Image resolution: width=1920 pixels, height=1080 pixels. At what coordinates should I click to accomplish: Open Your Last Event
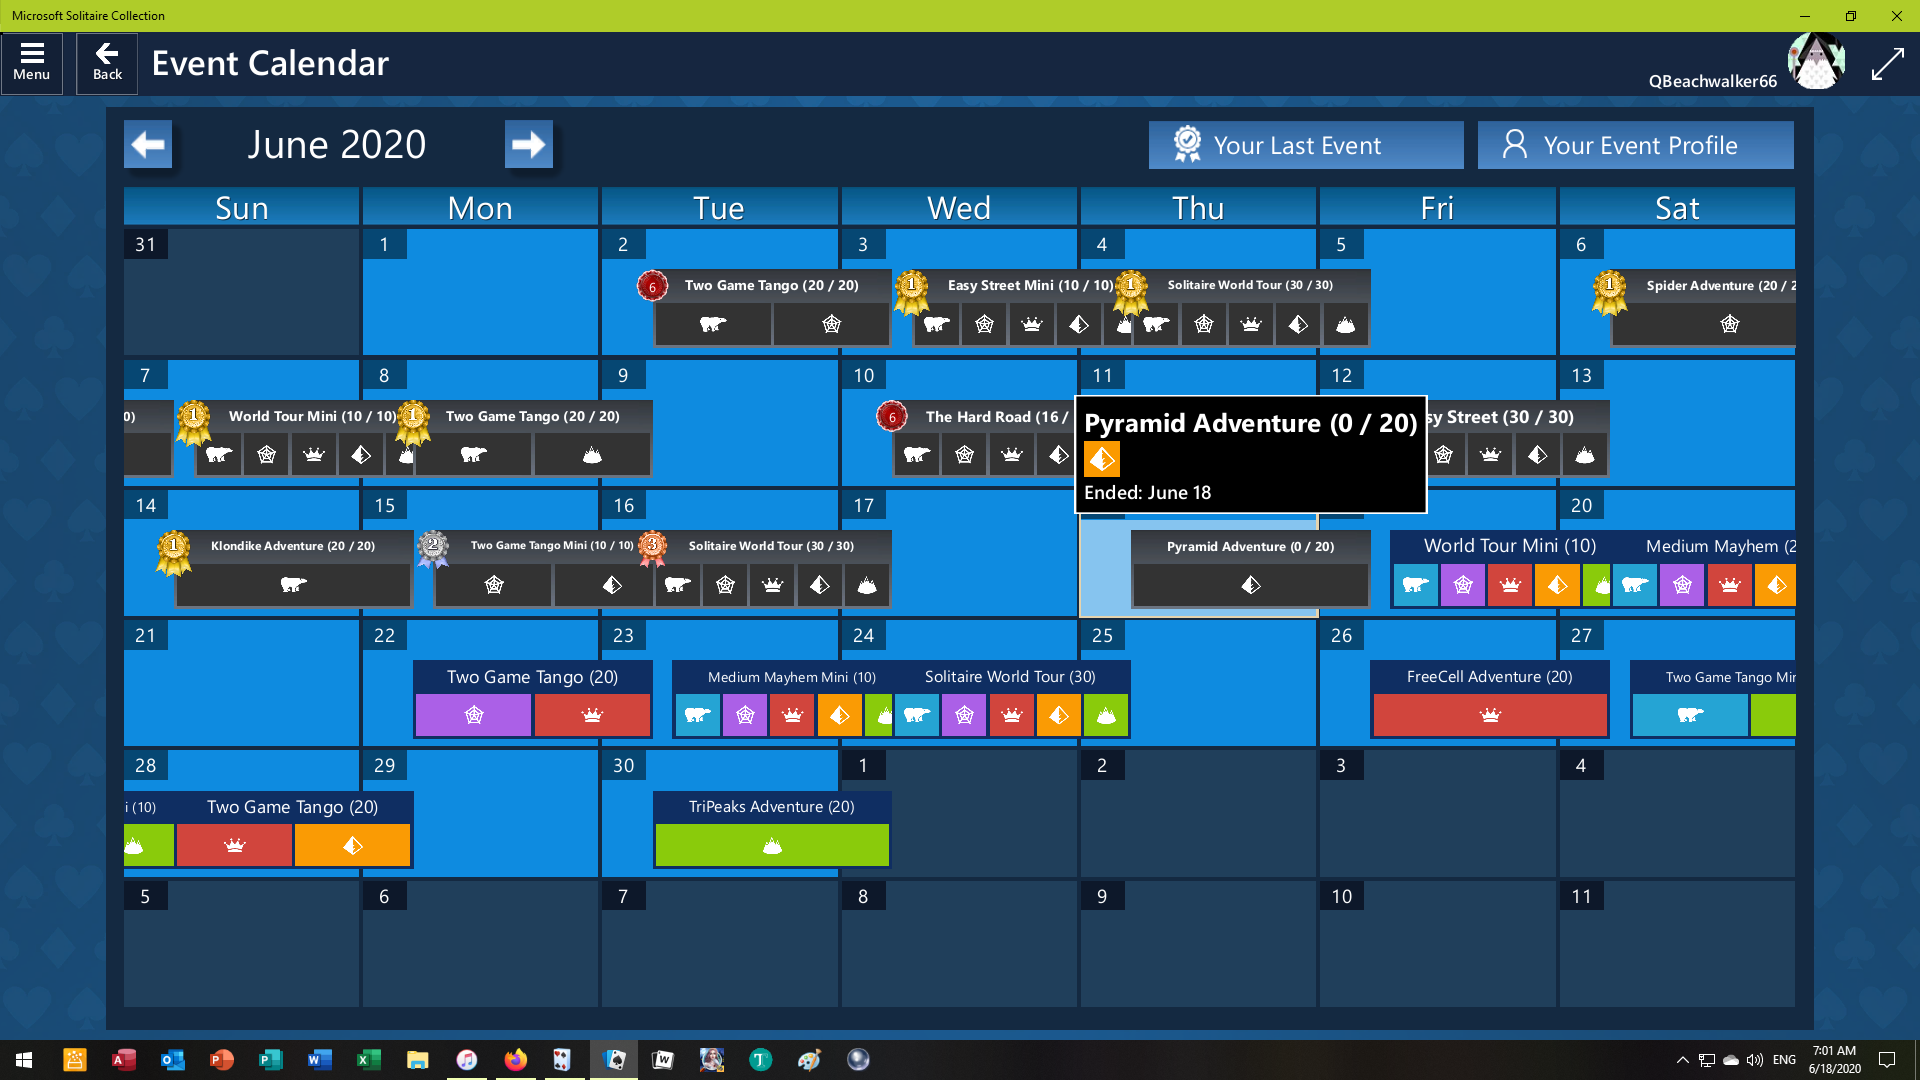(x=1305, y=145)
